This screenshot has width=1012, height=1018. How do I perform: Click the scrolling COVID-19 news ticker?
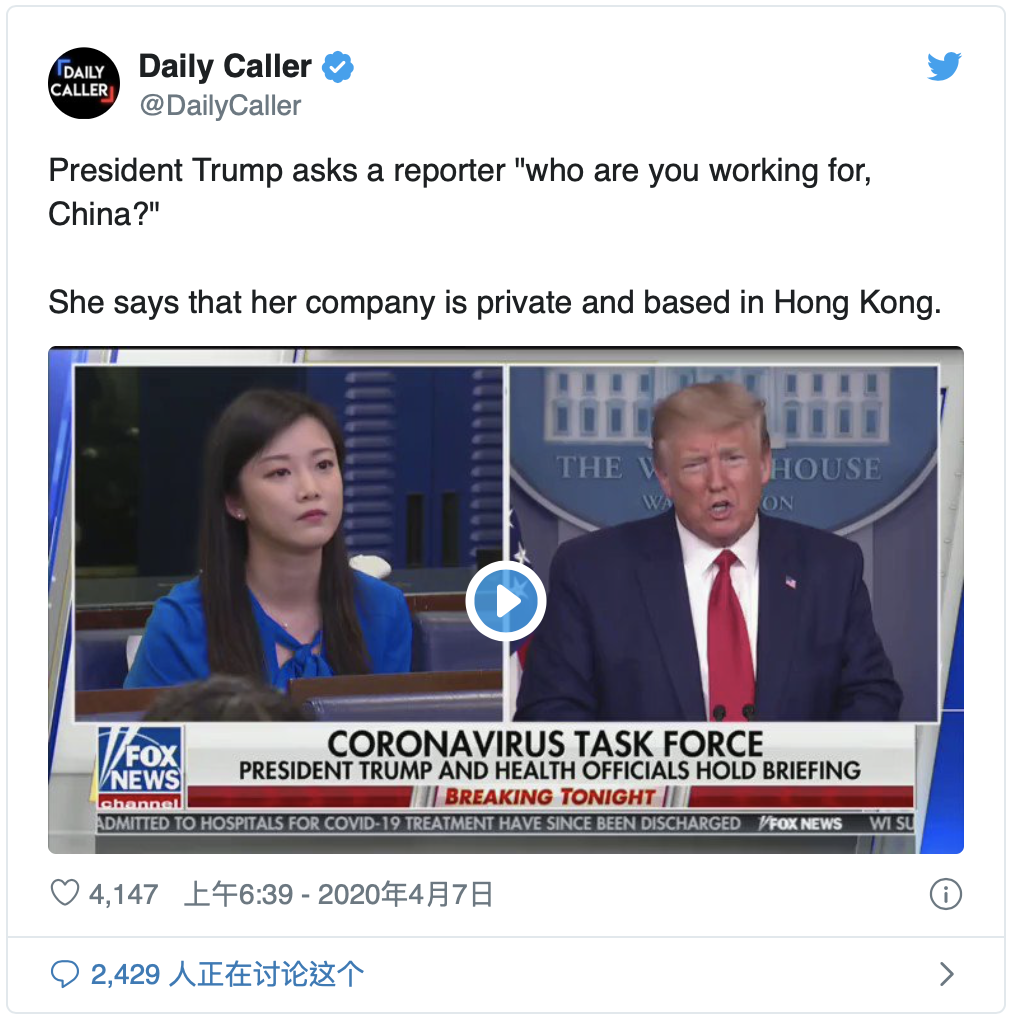tap(505, 823)
